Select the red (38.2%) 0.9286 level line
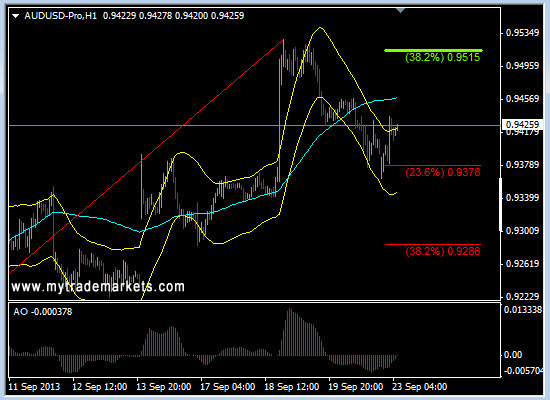 [433, 244]
